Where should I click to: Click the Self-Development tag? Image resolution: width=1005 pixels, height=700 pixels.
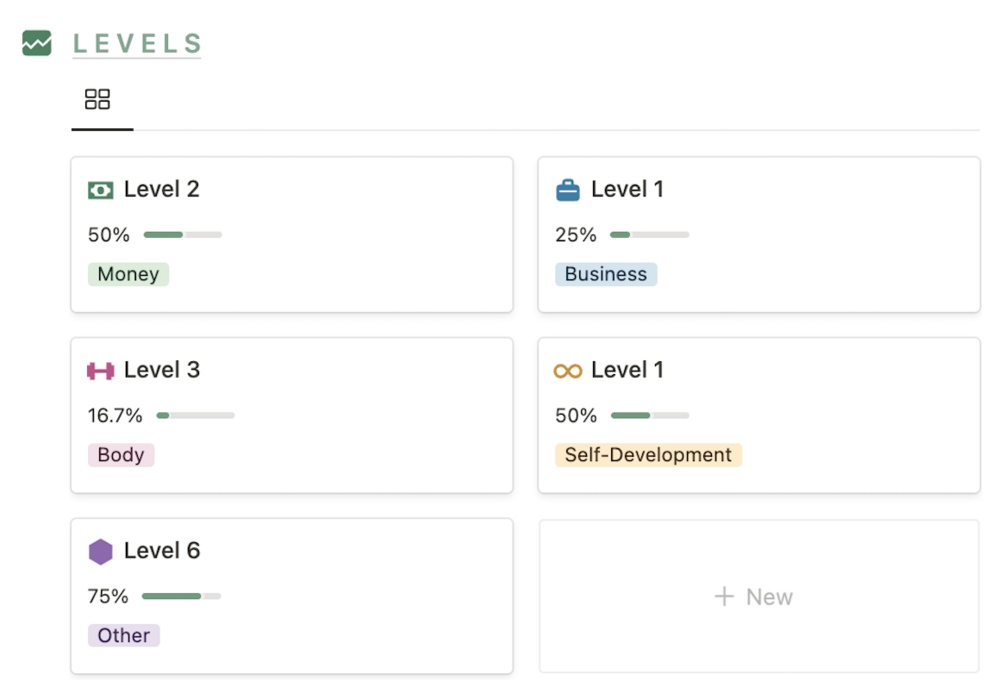point(648,455)
